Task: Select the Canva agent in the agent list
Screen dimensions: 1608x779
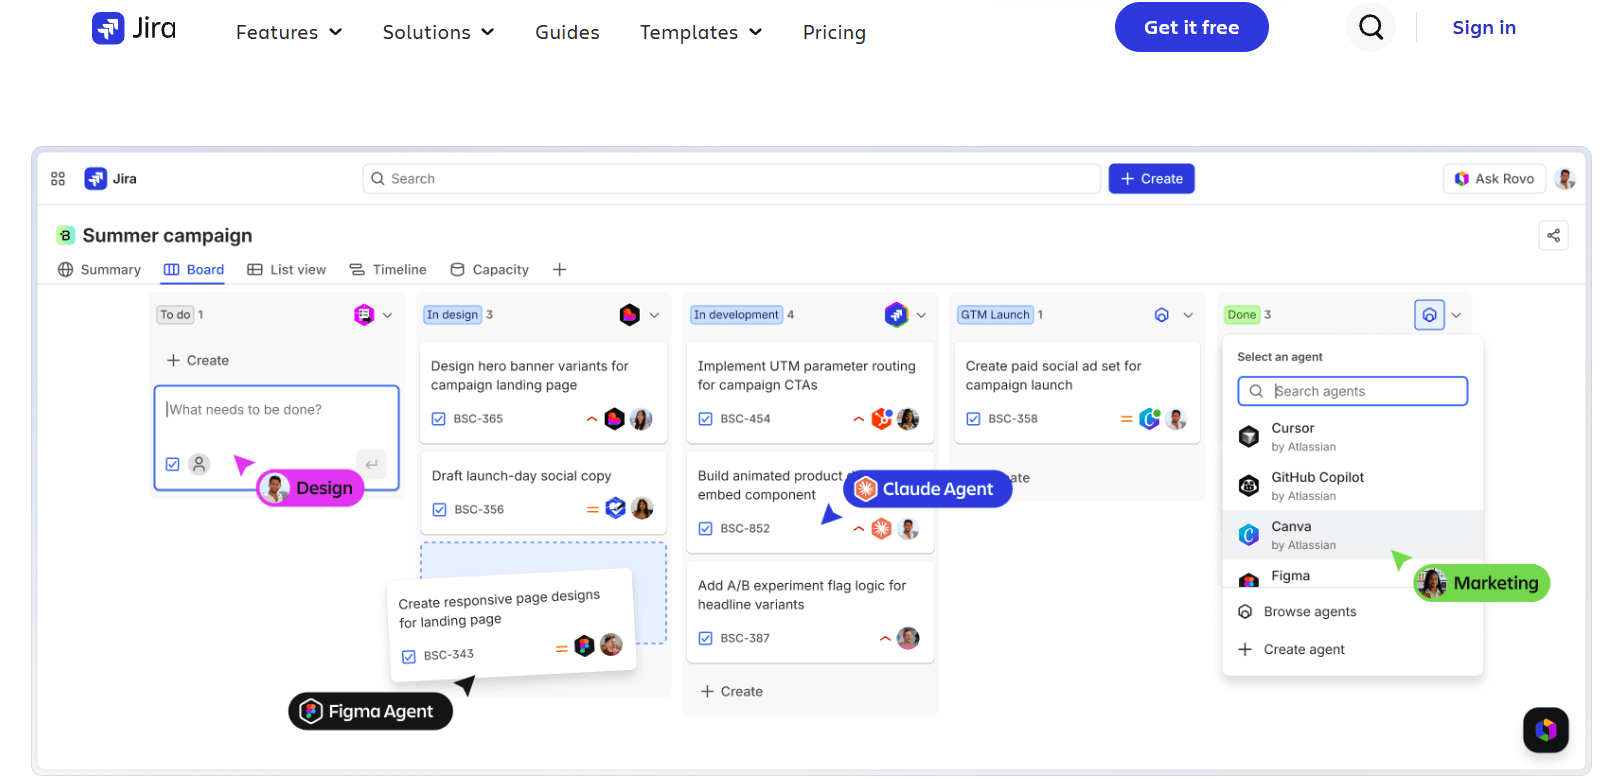Action: pos(1352,535)
